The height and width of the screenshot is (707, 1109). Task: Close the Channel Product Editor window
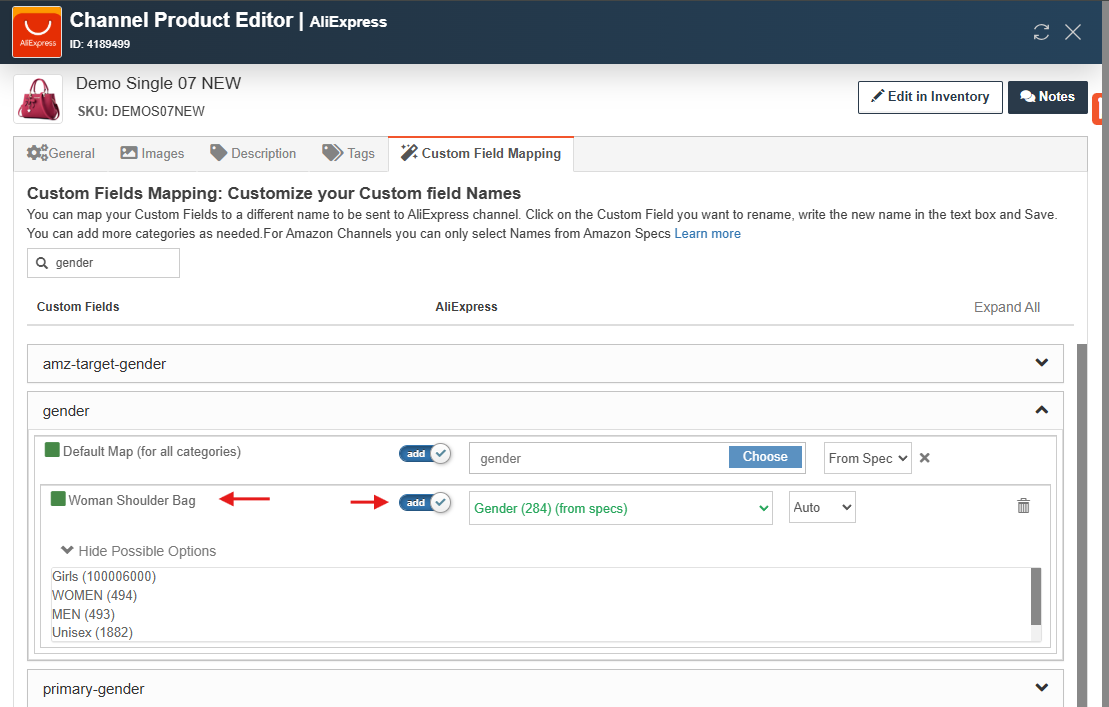(1073, 32)
